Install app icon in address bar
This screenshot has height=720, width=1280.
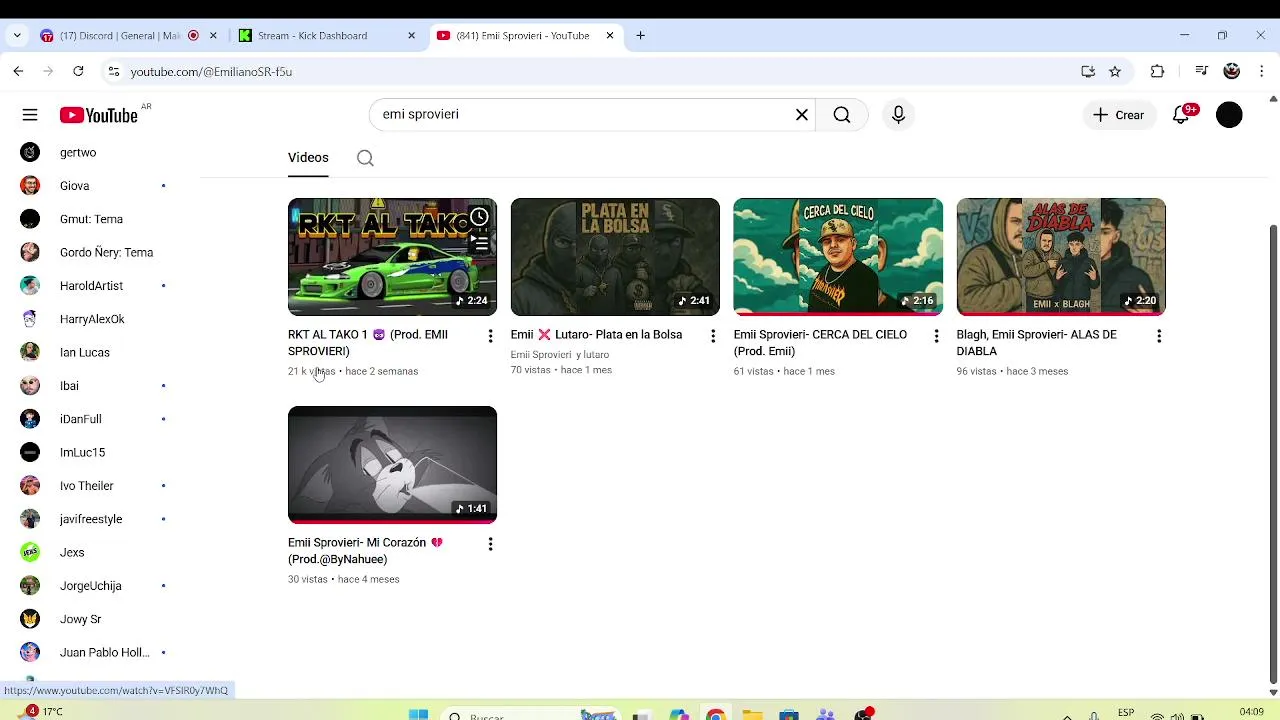tap(1088, 71)
